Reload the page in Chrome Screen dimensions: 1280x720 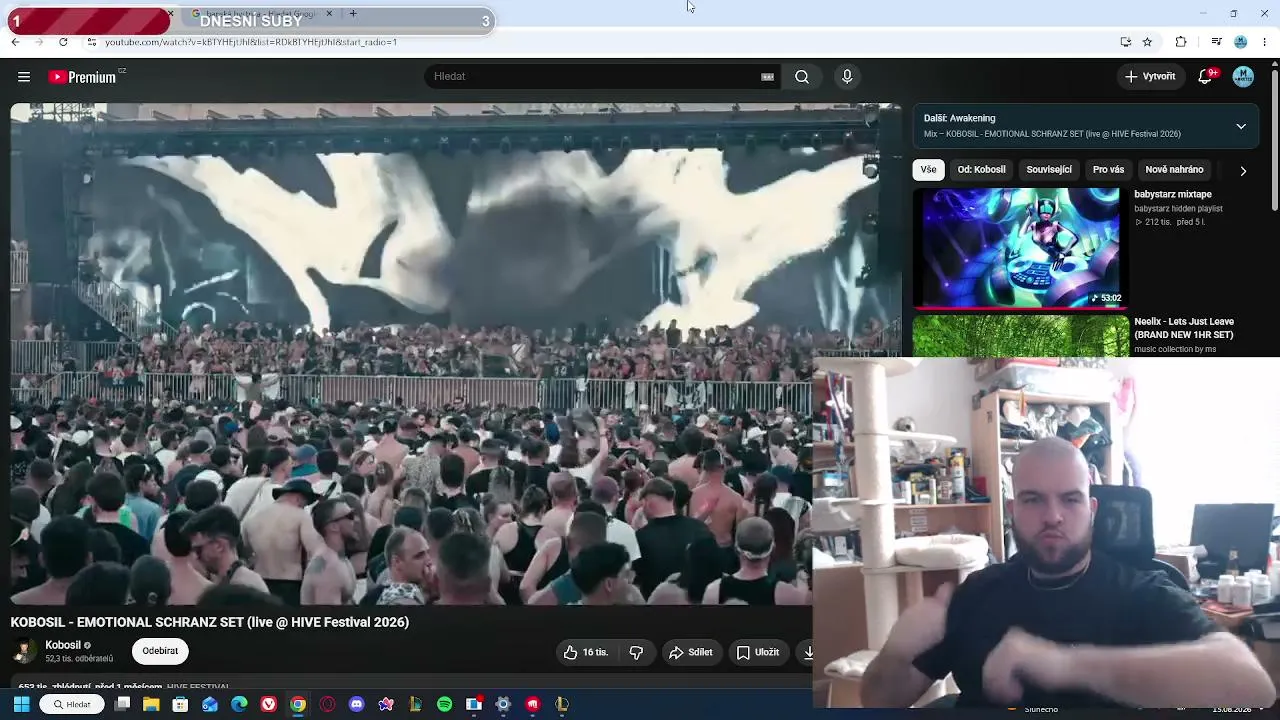pyautogui.click(x=63, y=42)
